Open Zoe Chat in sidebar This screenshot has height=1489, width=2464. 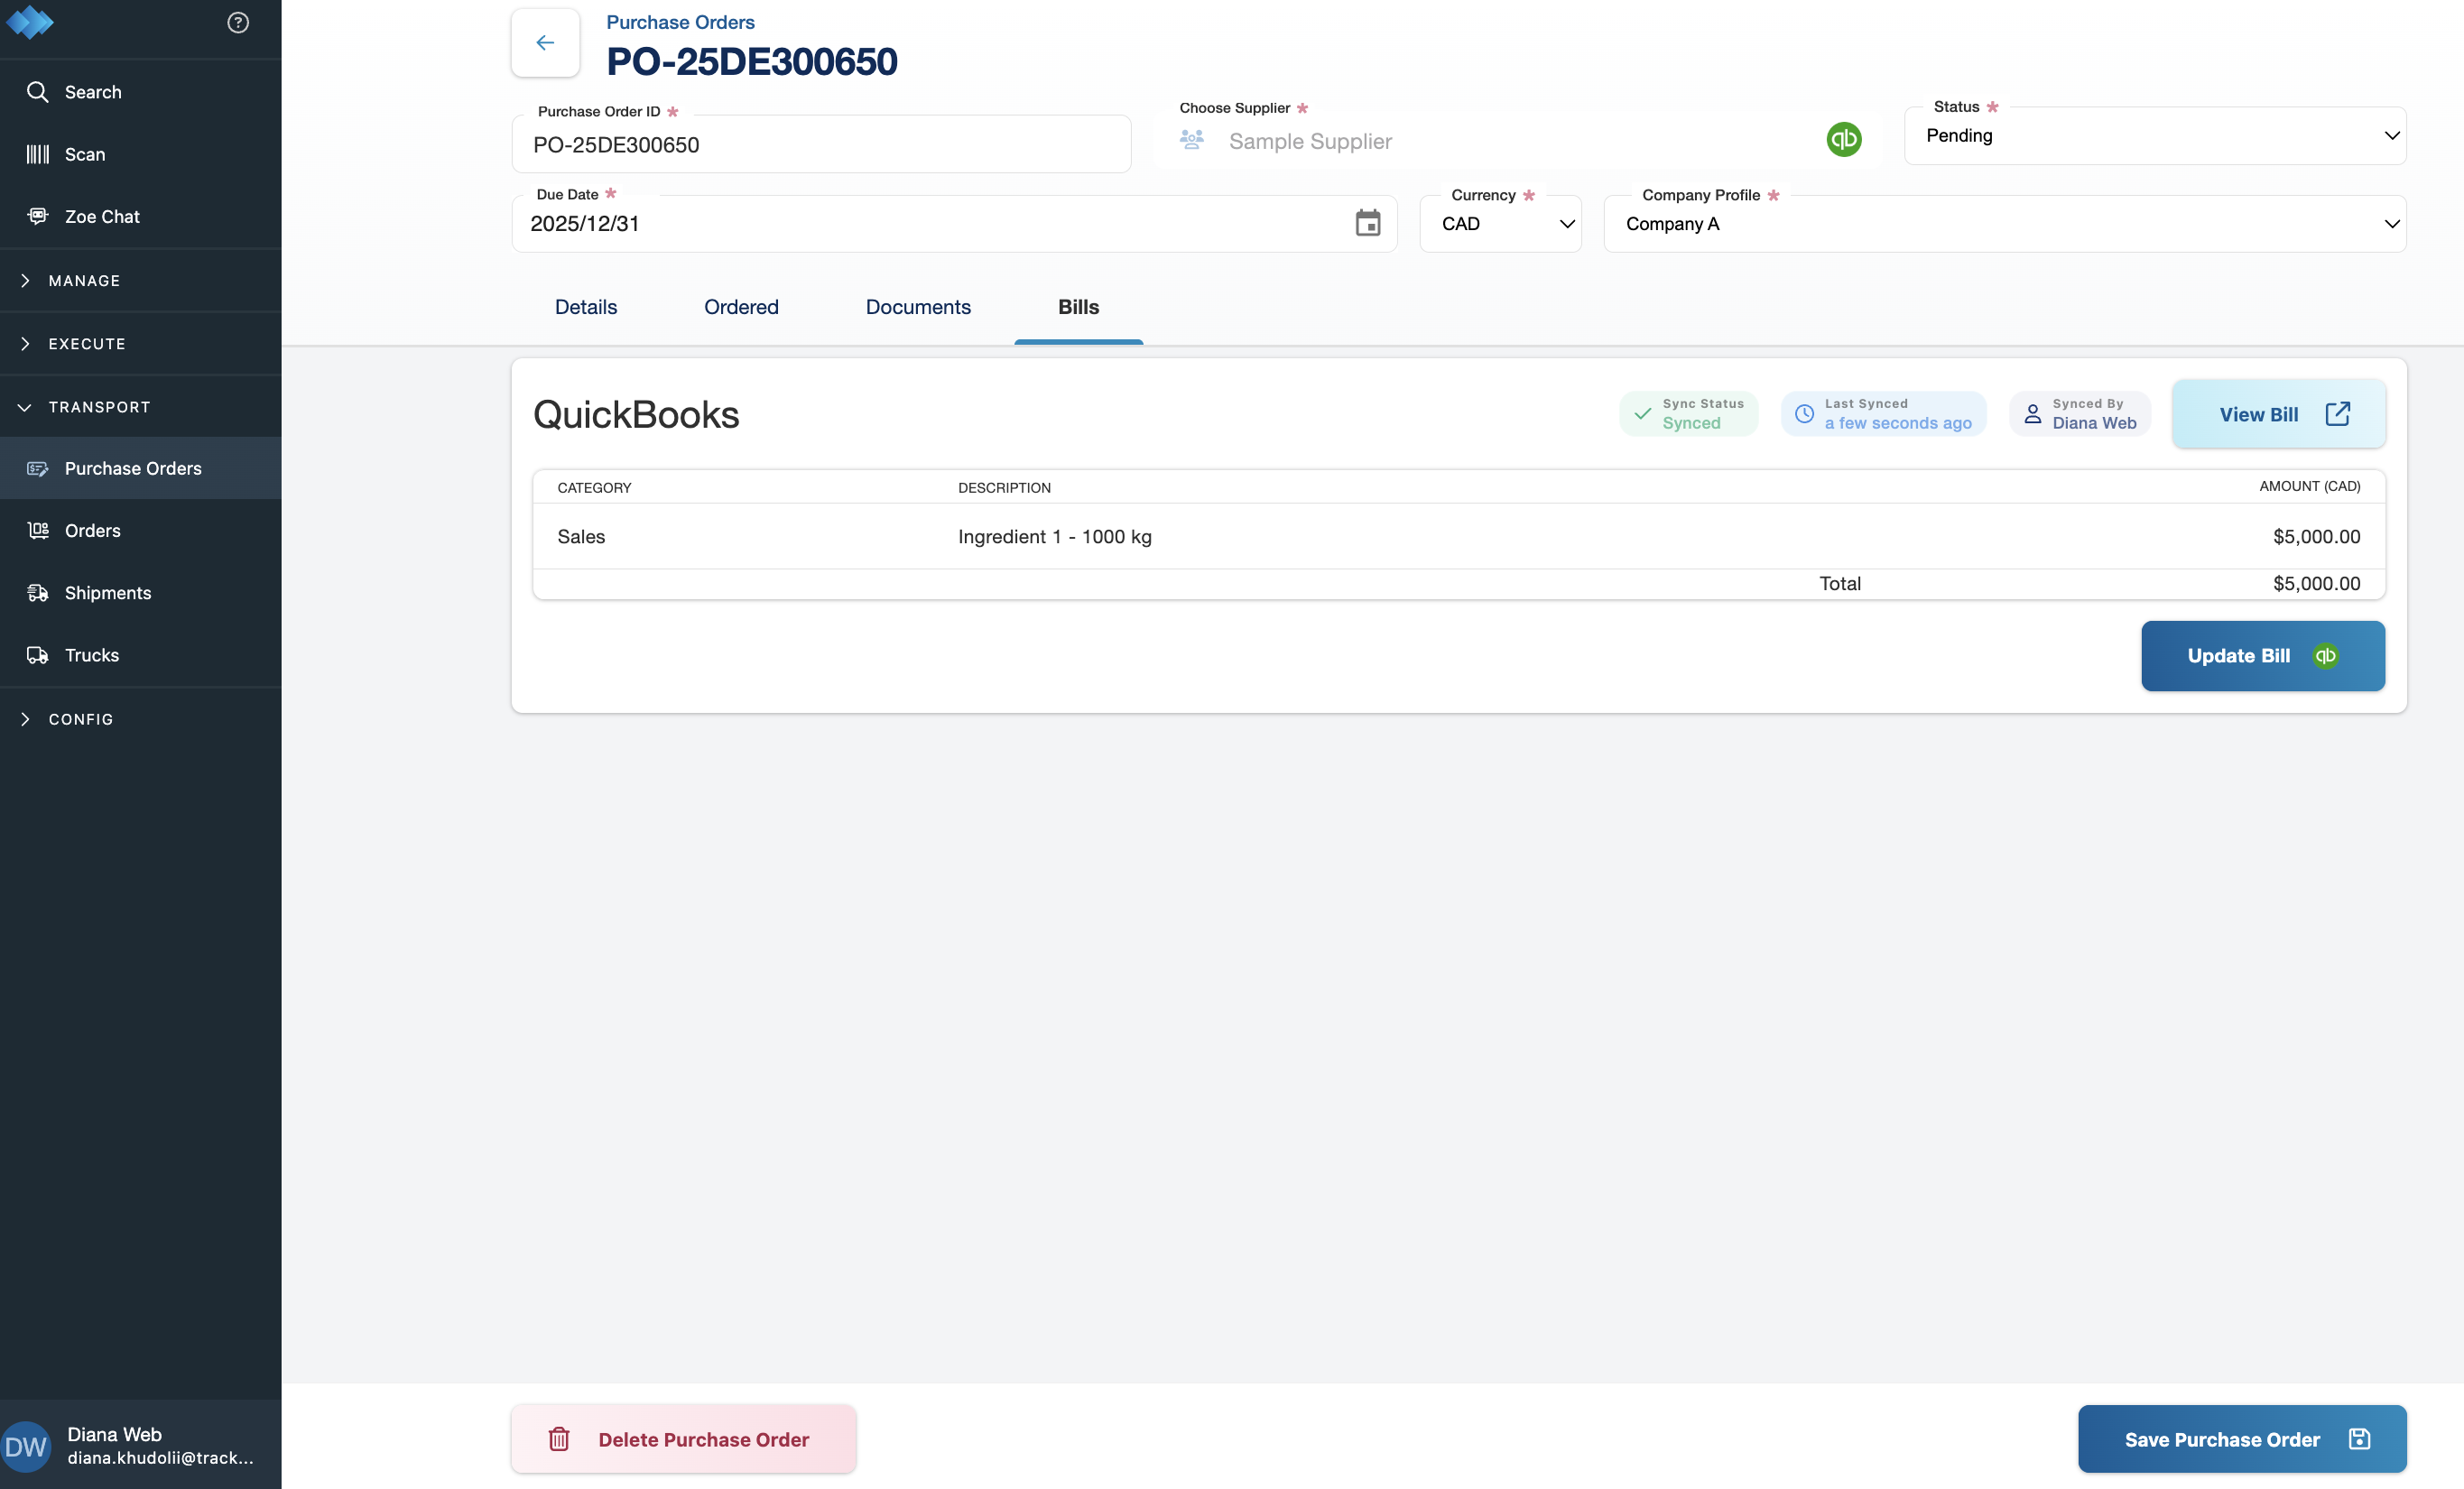tap(102, 216)
